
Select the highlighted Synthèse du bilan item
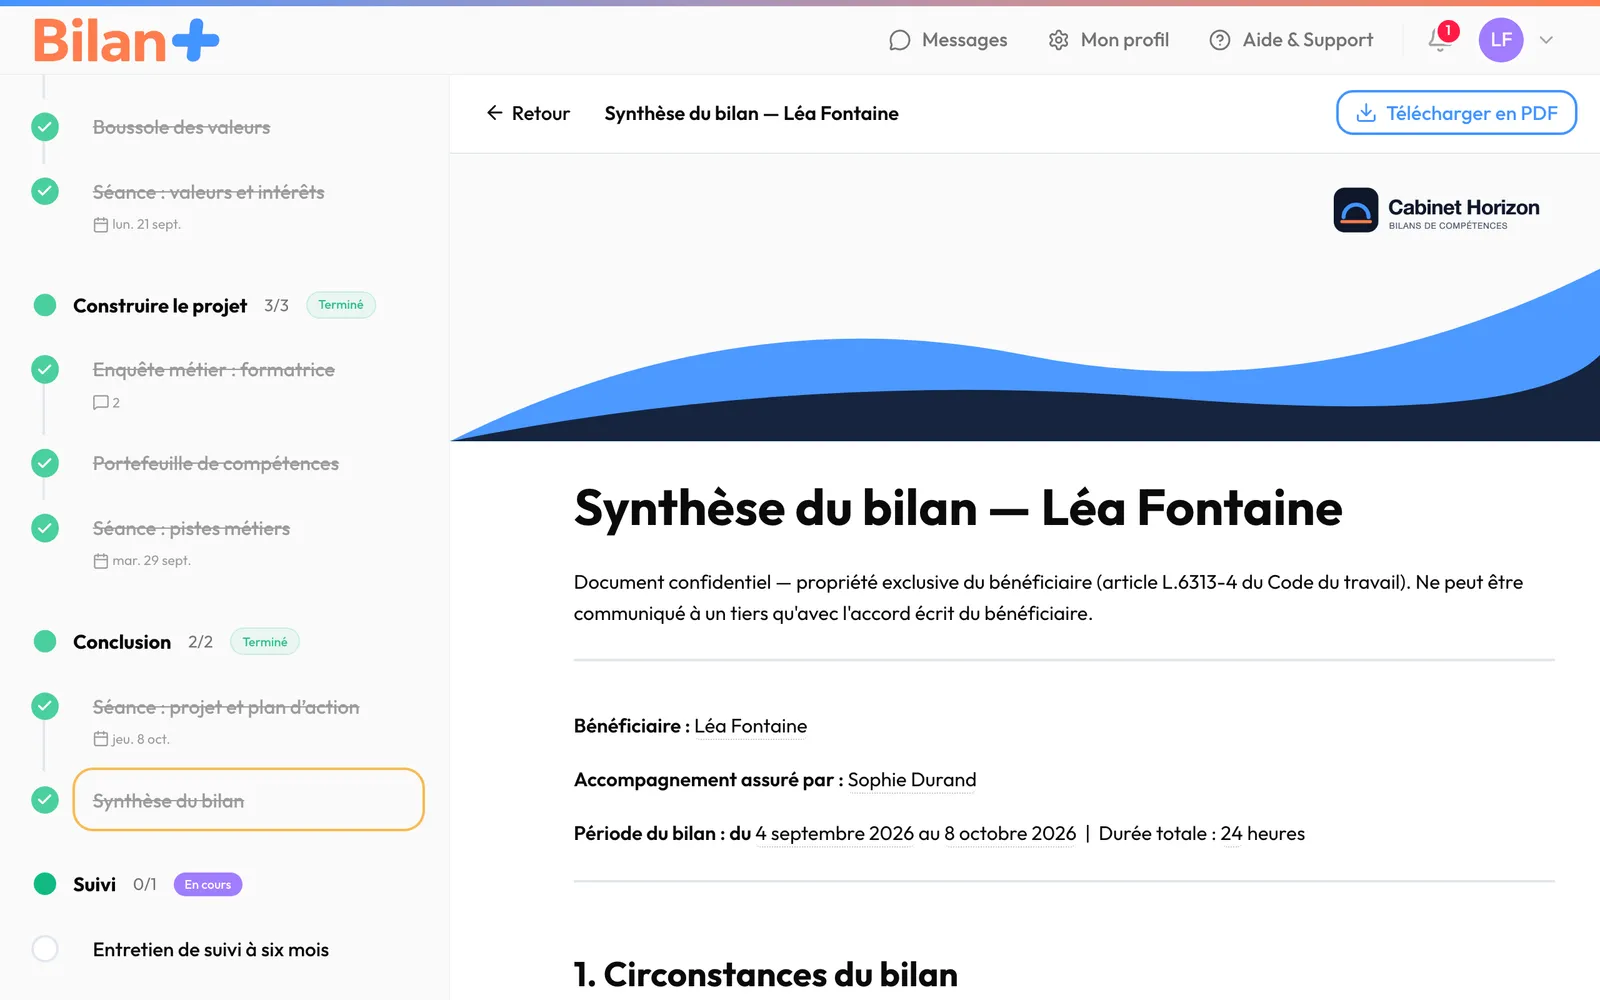point(248,800)
